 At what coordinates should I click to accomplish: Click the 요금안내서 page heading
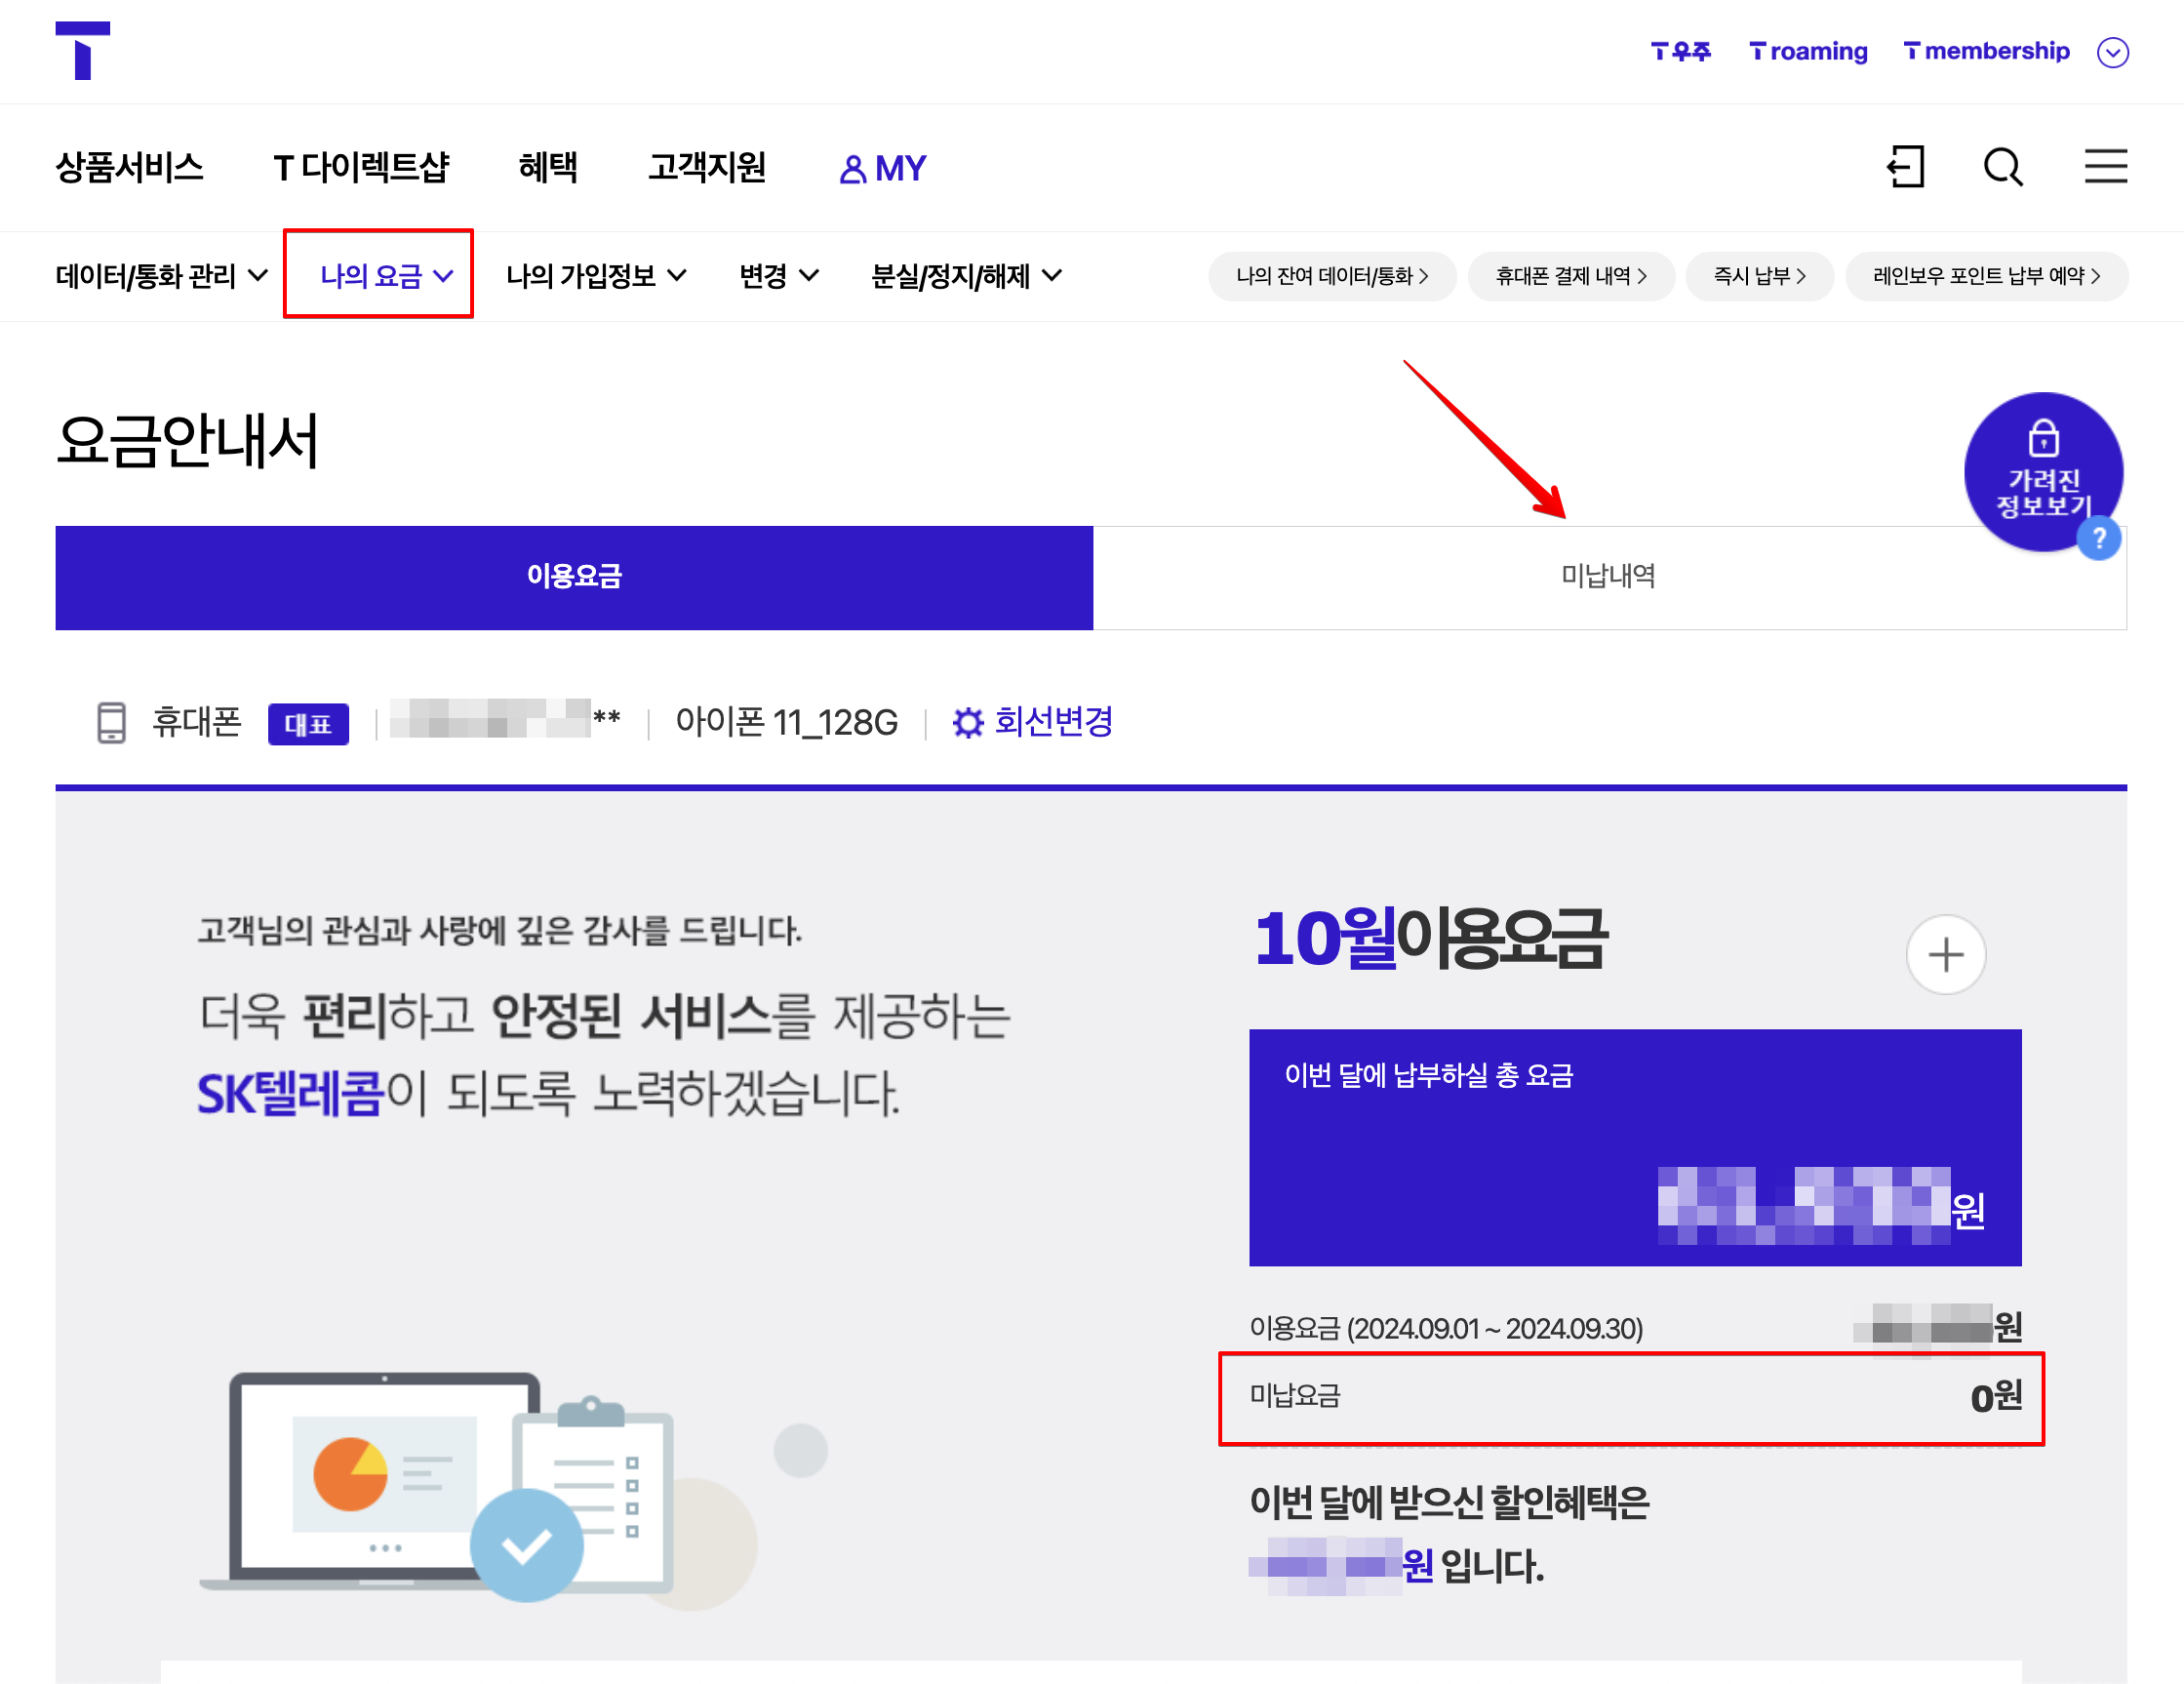(187, 441)
